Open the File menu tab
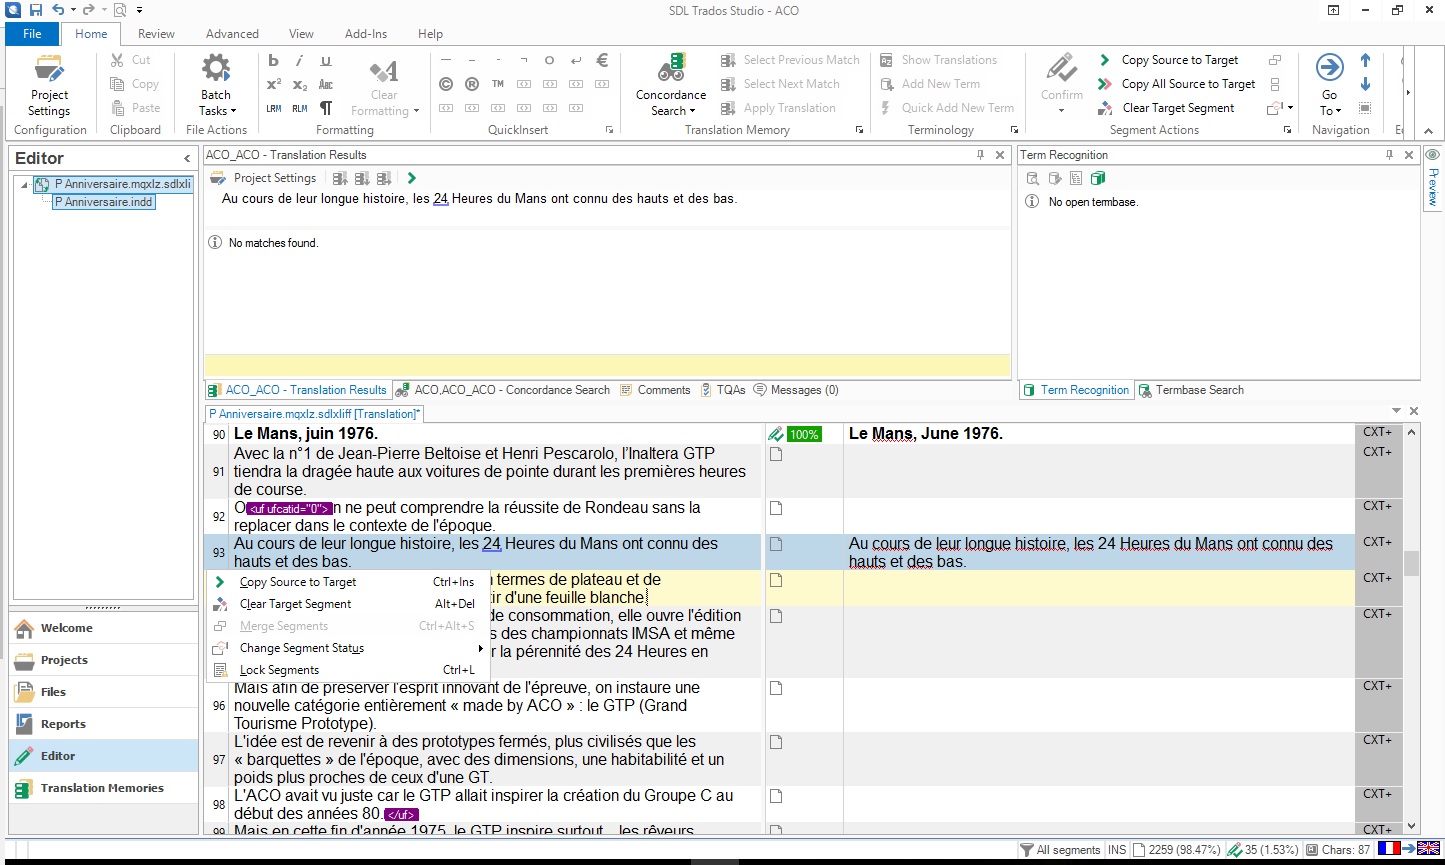1445x865 pixels. 32,33
